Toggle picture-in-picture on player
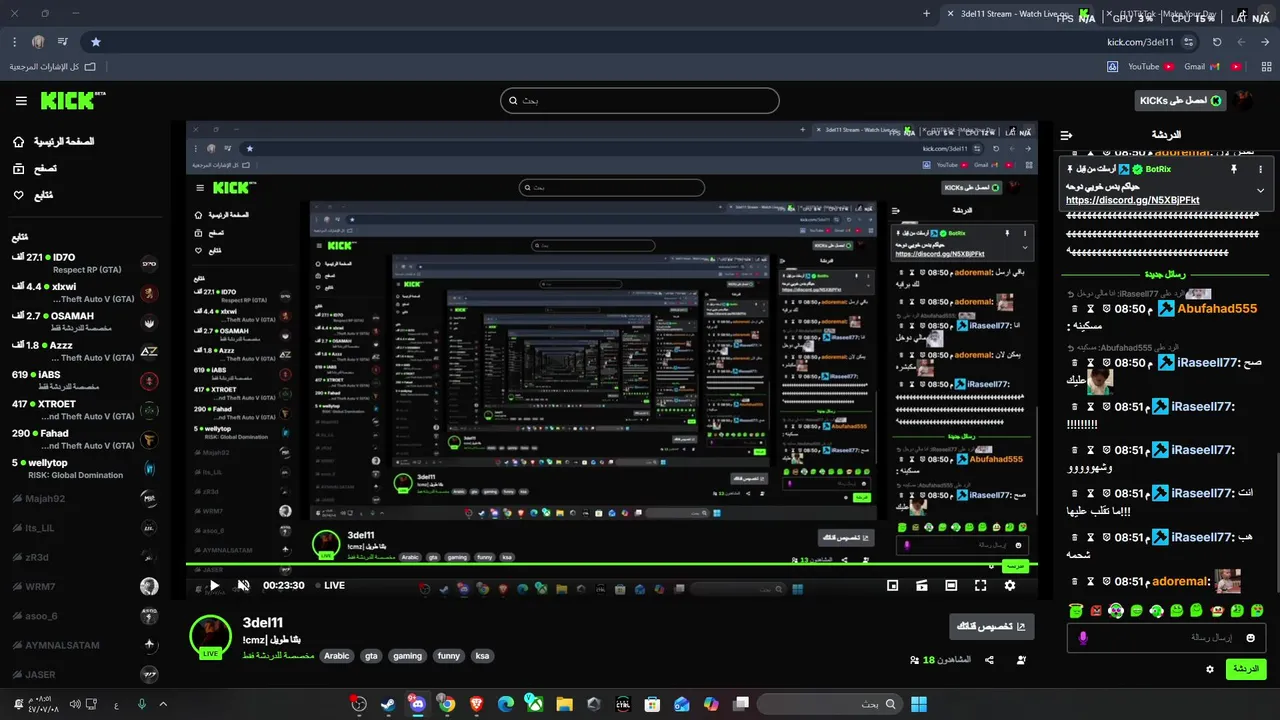 893,586
